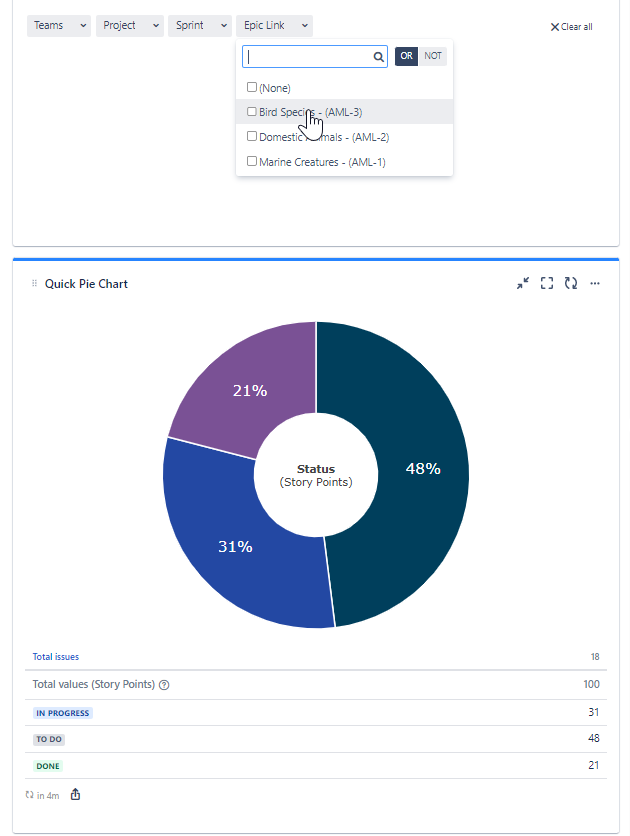630x836 pixels.
Task: Open the Project filter dropdown
Action: (129, 25)
